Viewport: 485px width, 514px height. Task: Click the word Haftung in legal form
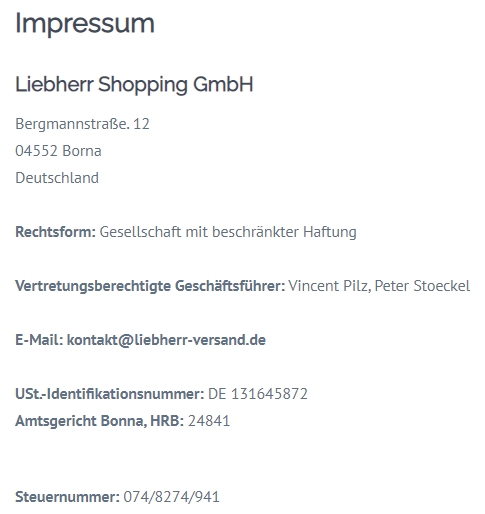click(x=330, y=232)
